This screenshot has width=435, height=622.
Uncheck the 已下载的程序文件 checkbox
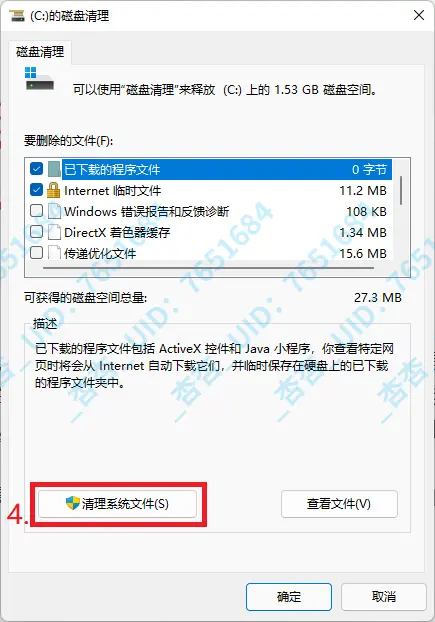point(36,169)
